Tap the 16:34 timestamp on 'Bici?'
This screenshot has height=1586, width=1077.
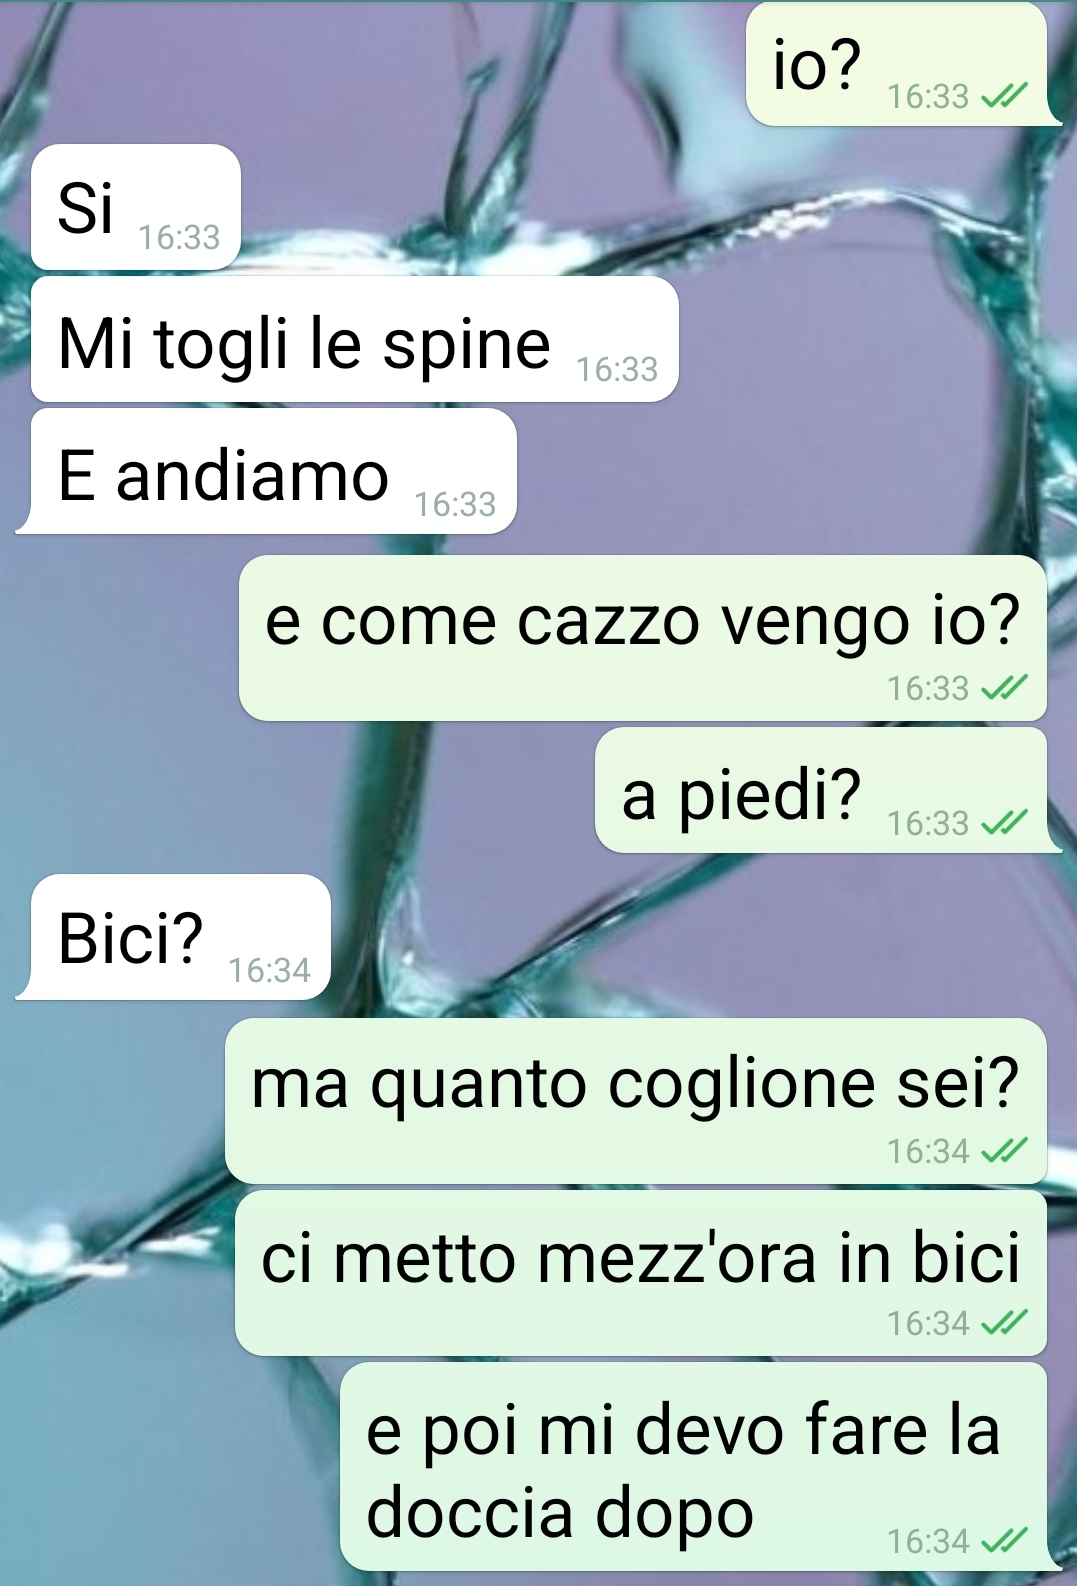click(269, 970)
